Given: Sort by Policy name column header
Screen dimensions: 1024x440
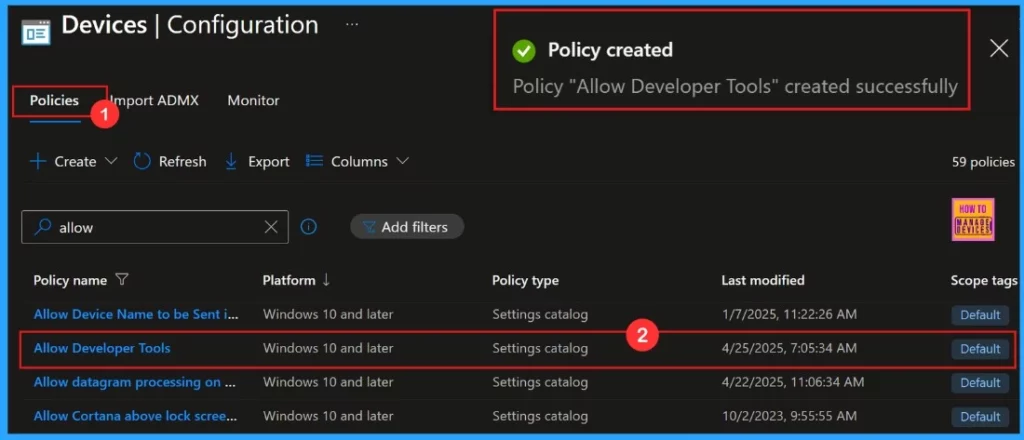Looking at the screenshot, I should tap(70, 280).
